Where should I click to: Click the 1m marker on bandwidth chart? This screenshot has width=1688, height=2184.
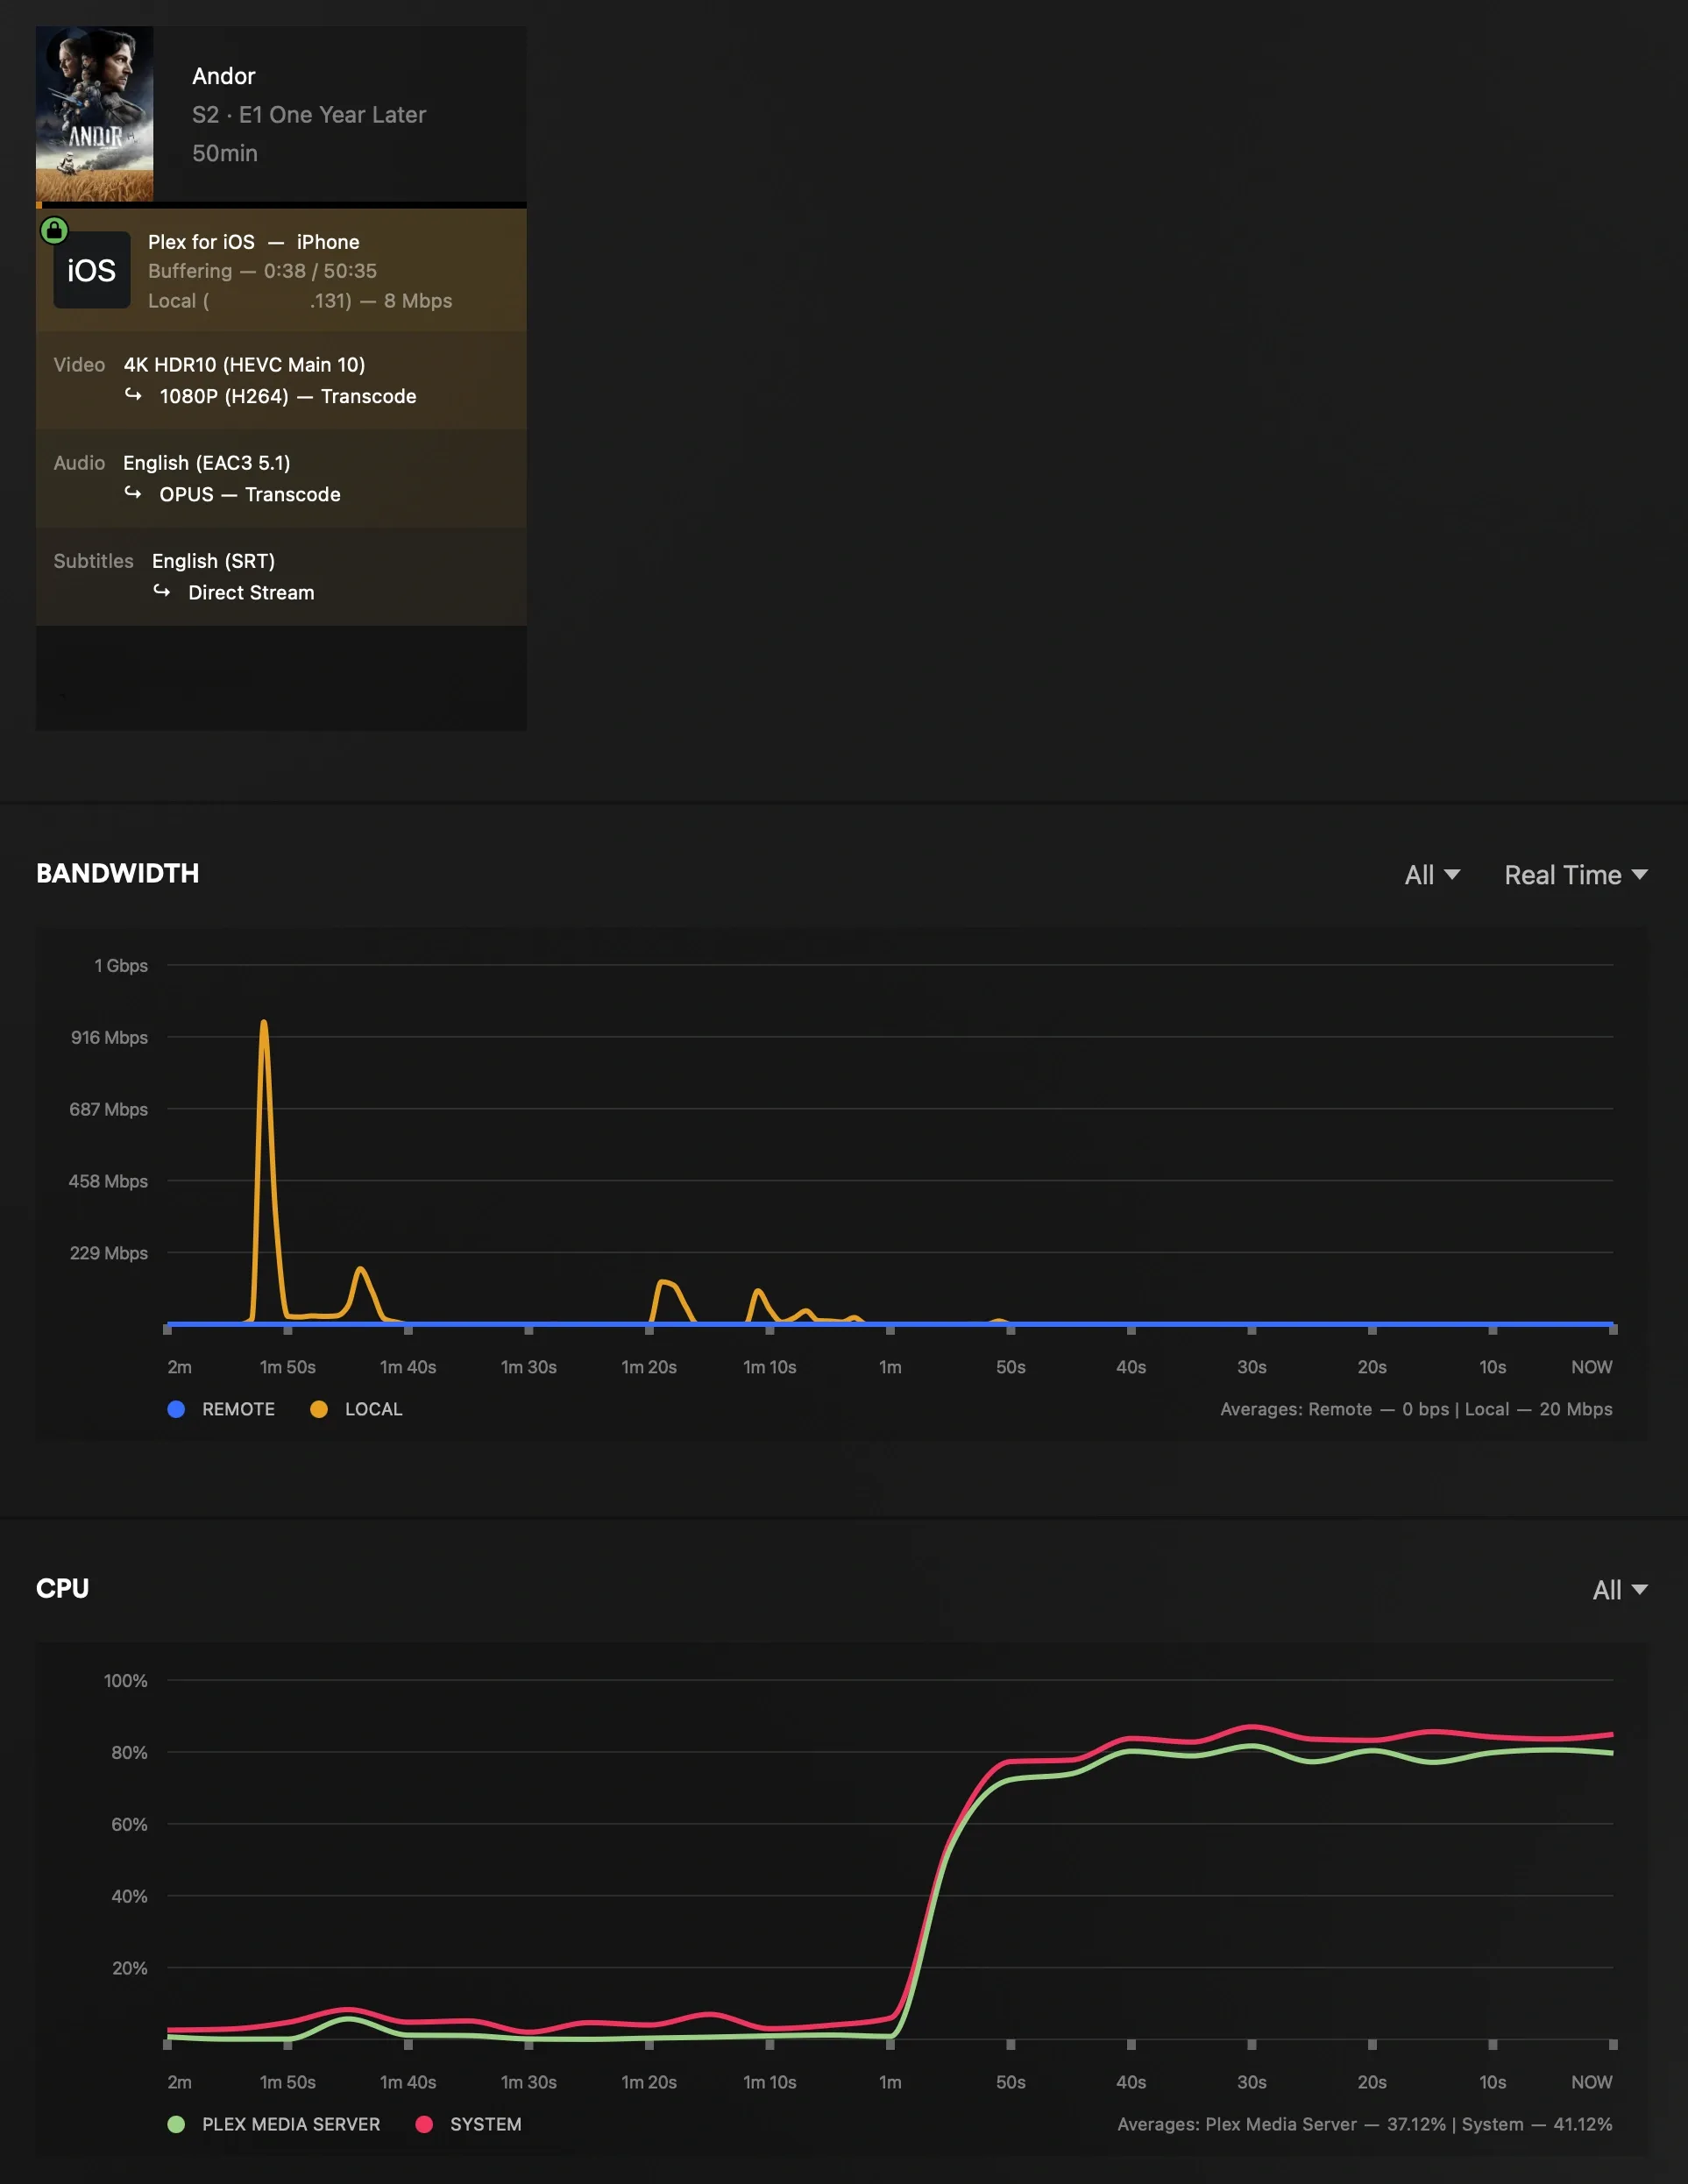890,1367
